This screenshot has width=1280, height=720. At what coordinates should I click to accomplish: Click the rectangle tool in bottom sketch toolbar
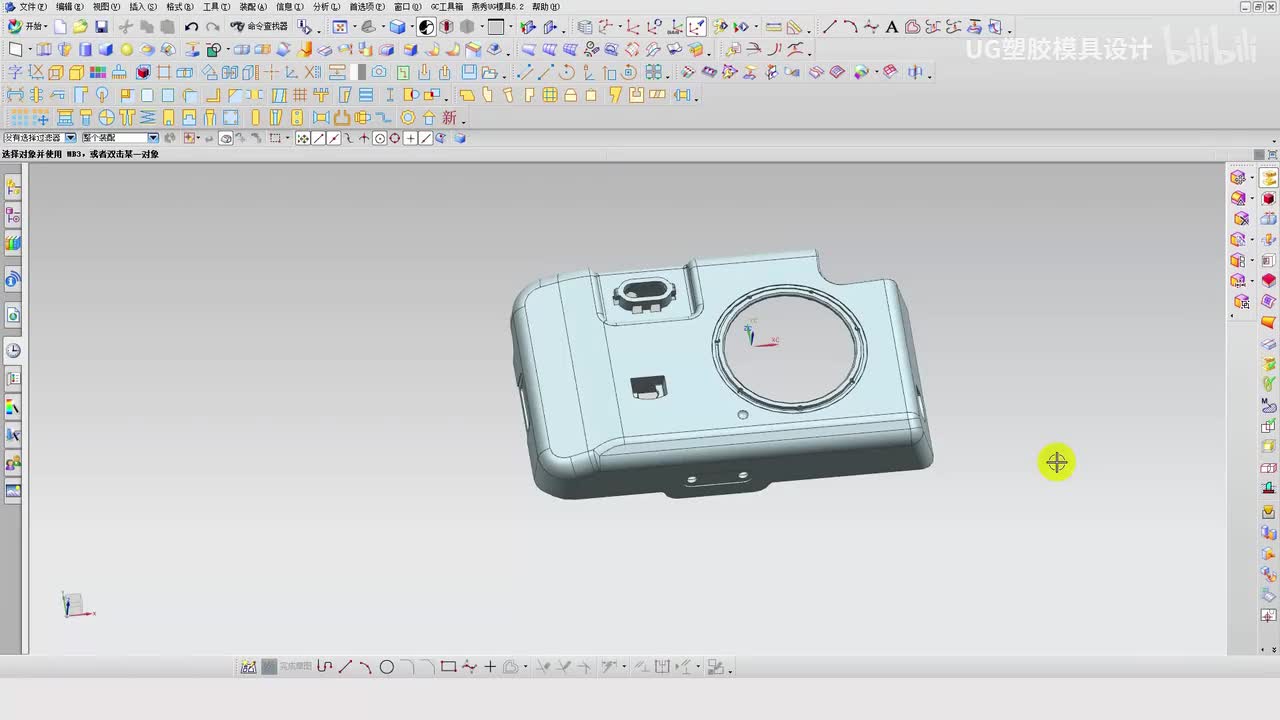click(x=448, y=667)
